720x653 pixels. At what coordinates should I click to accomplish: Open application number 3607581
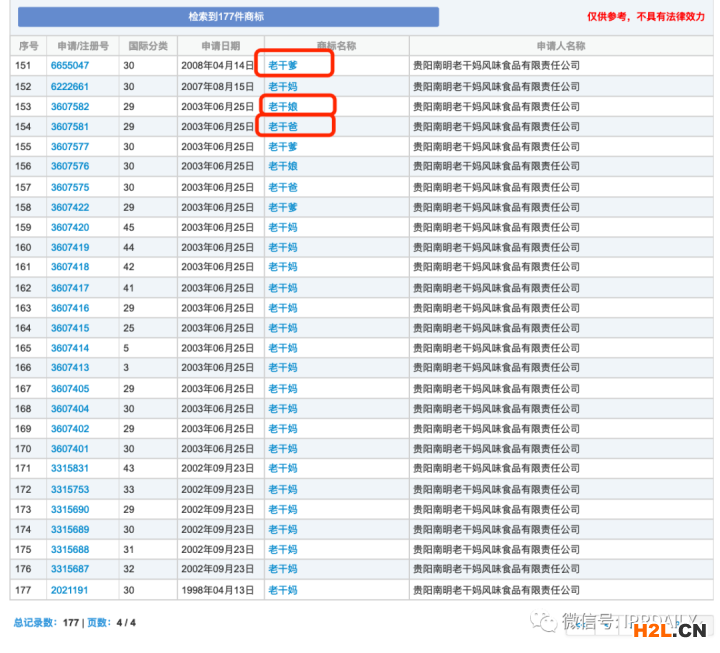[70, 127]
